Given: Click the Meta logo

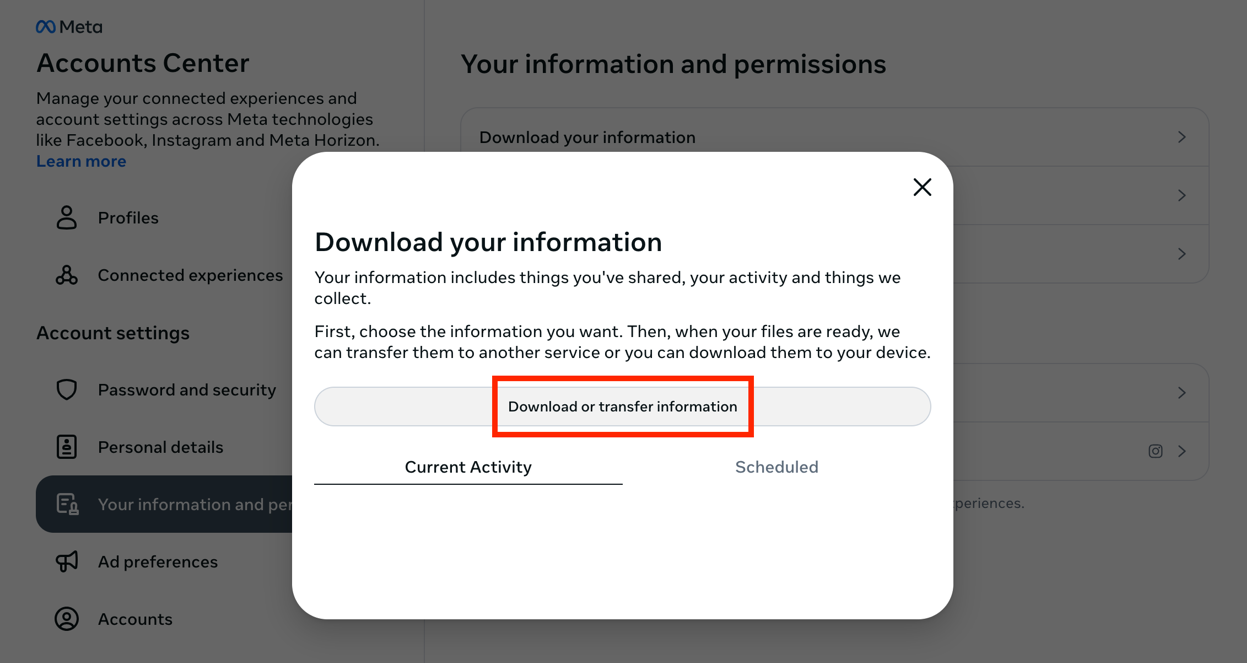Looking at the screenshot, I should pyautogui.click(x=69, y=27).
